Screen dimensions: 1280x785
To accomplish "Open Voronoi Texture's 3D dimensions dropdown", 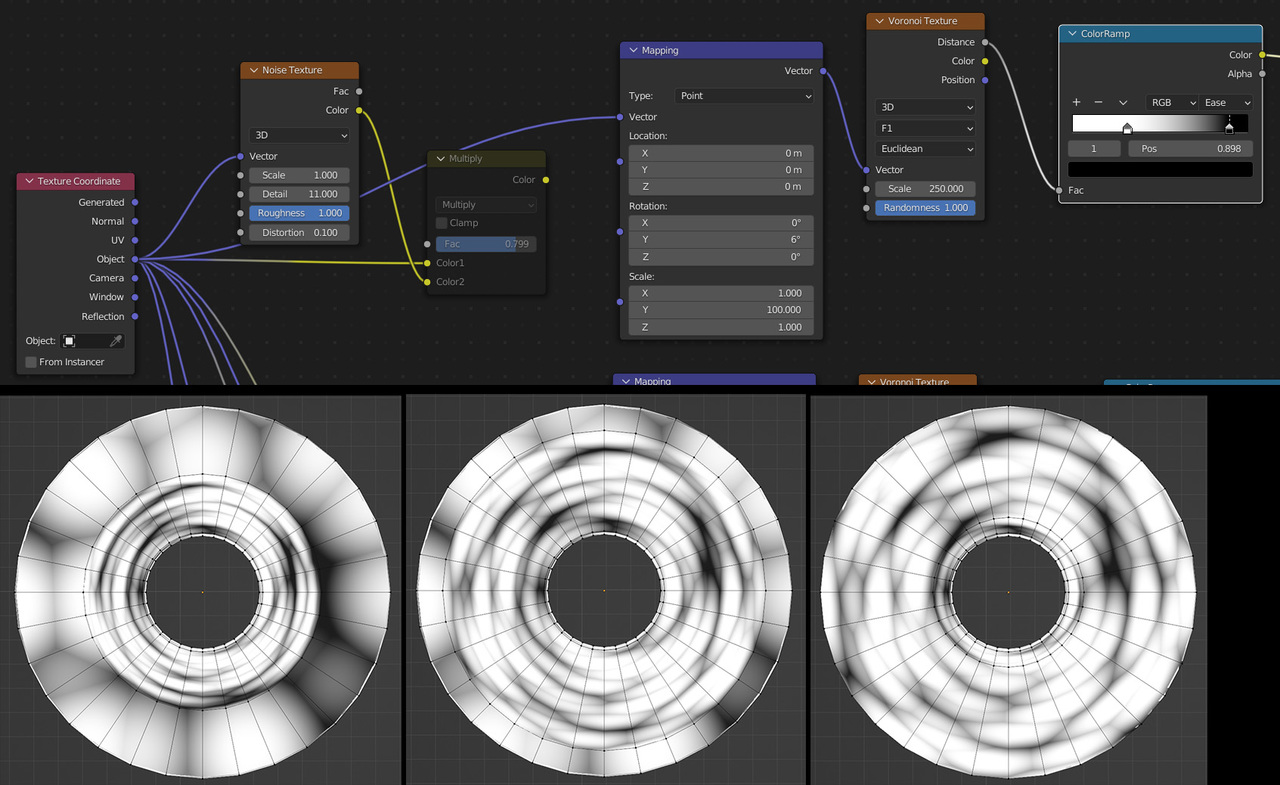I will 925,107.
